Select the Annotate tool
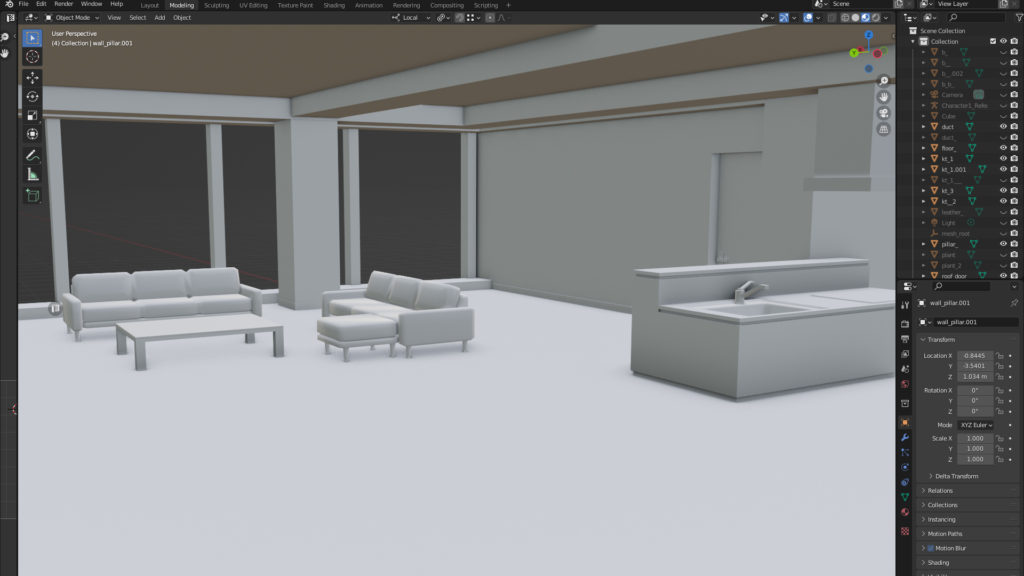Image resolution: width=1024 pixels, height=576 pixels. pos(32,155)
